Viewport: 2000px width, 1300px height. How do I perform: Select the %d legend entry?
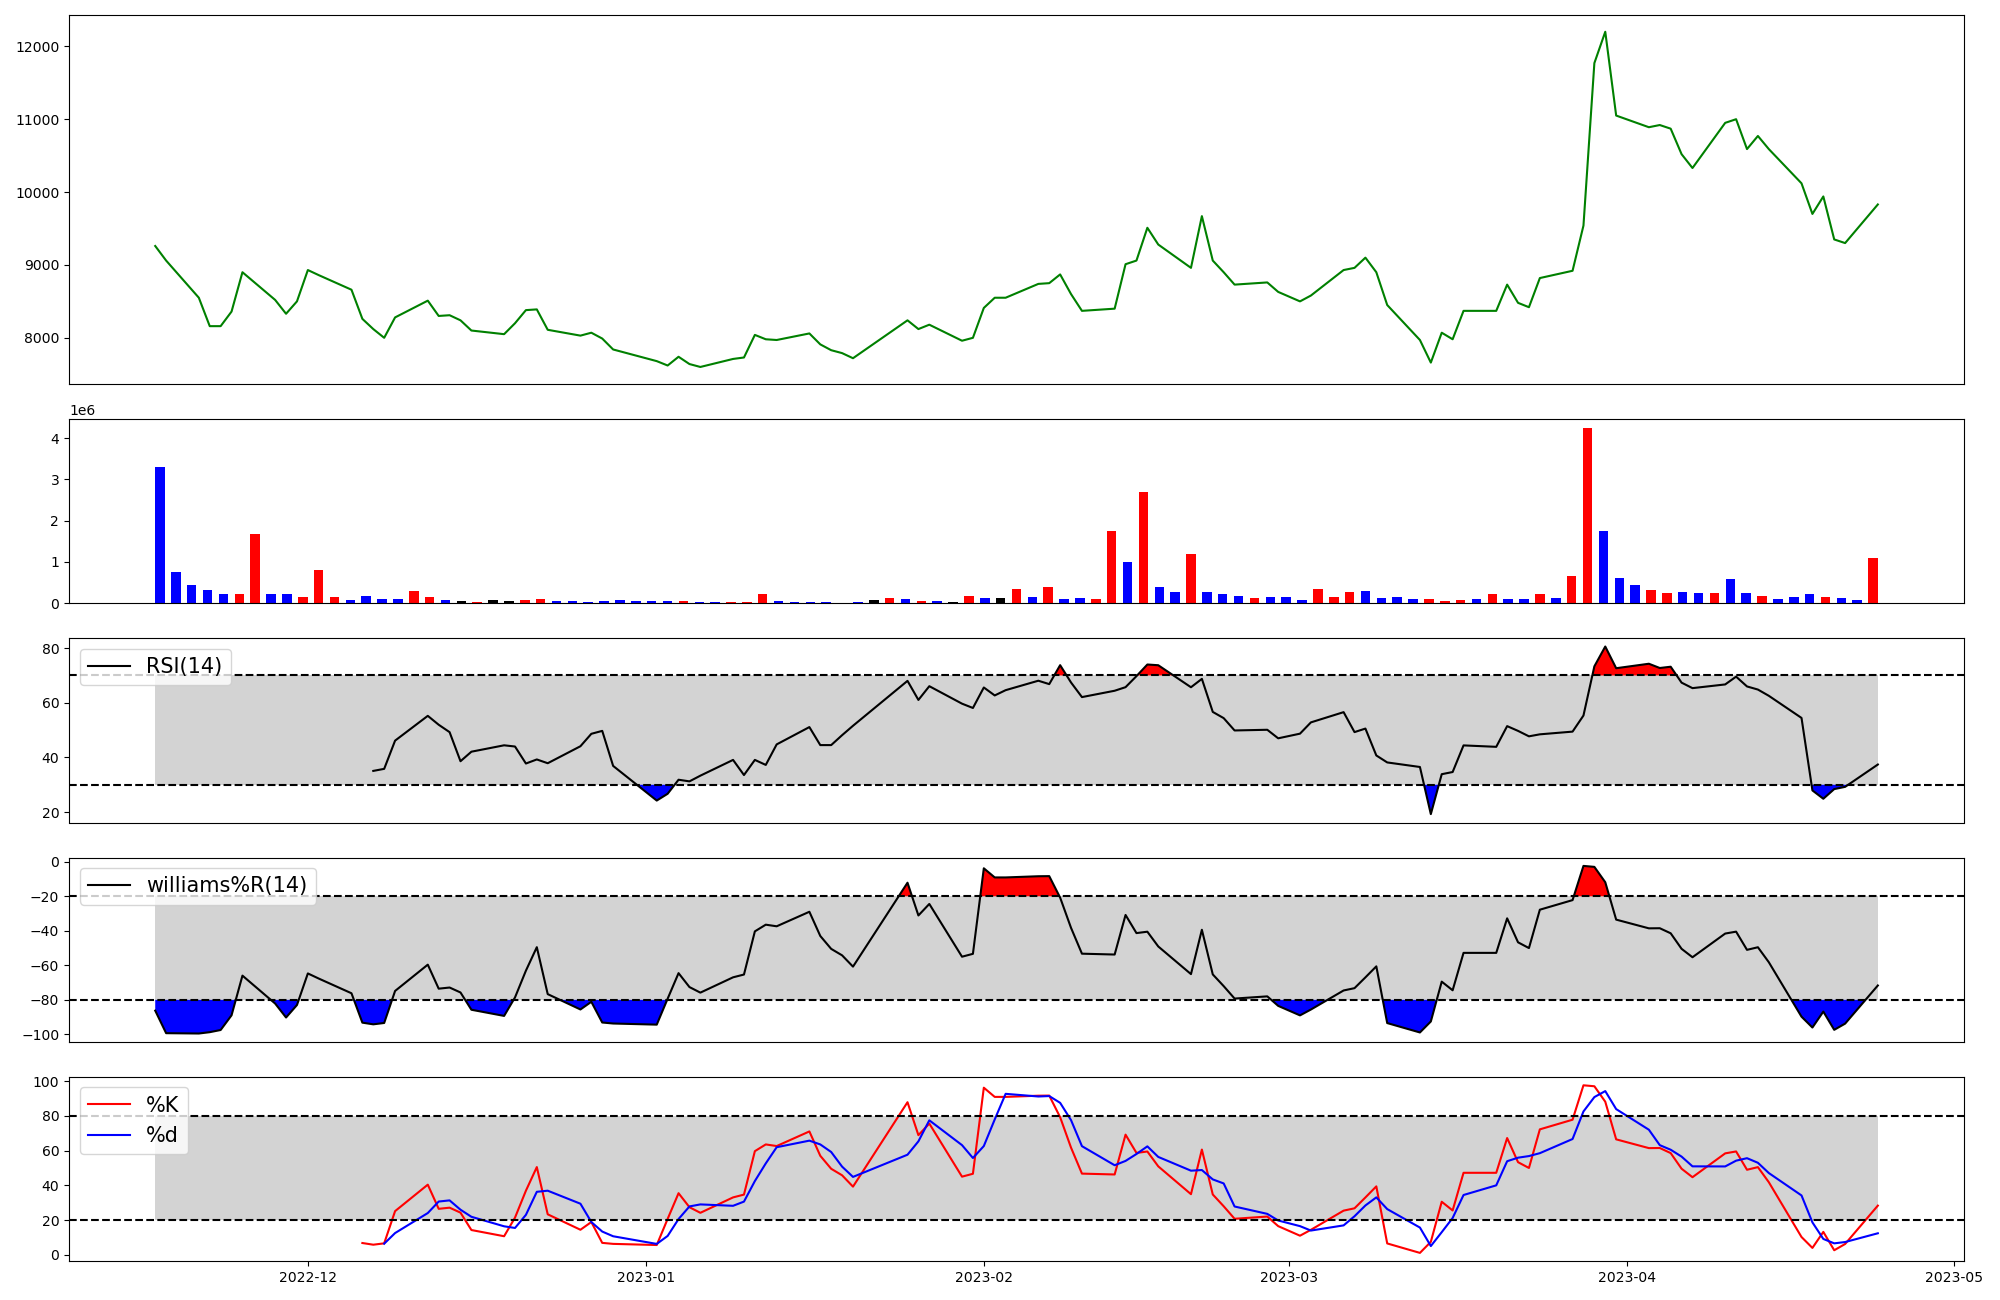[162, 1134]
